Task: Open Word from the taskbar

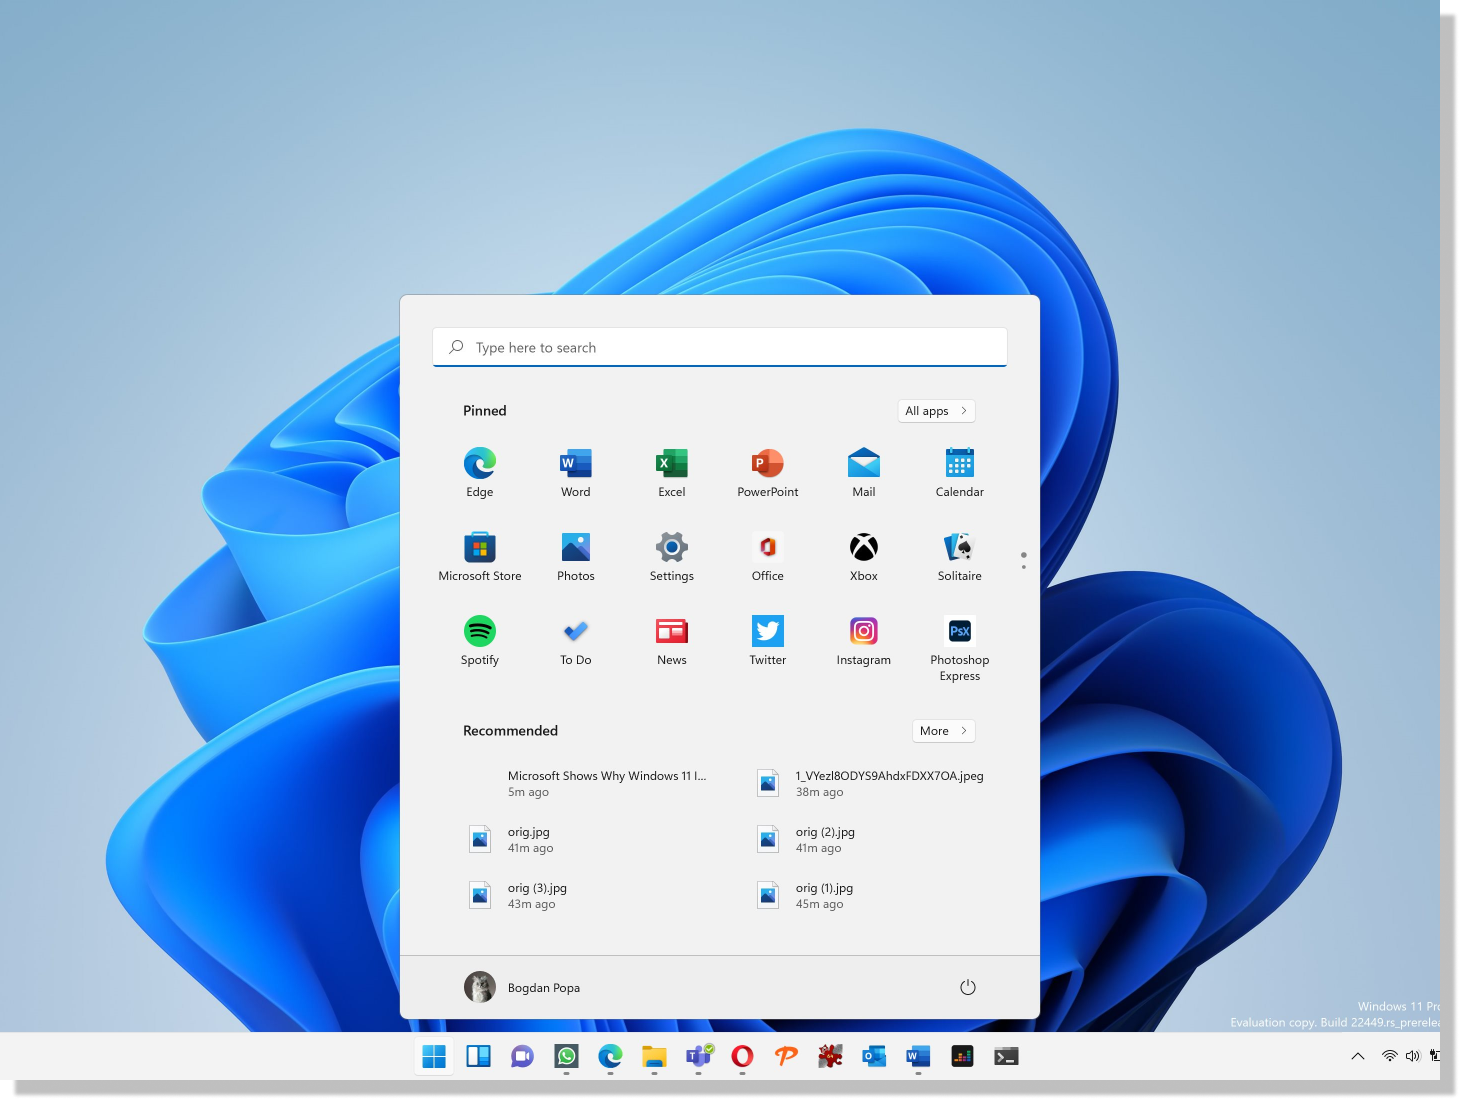Action: pos(918,1056)
